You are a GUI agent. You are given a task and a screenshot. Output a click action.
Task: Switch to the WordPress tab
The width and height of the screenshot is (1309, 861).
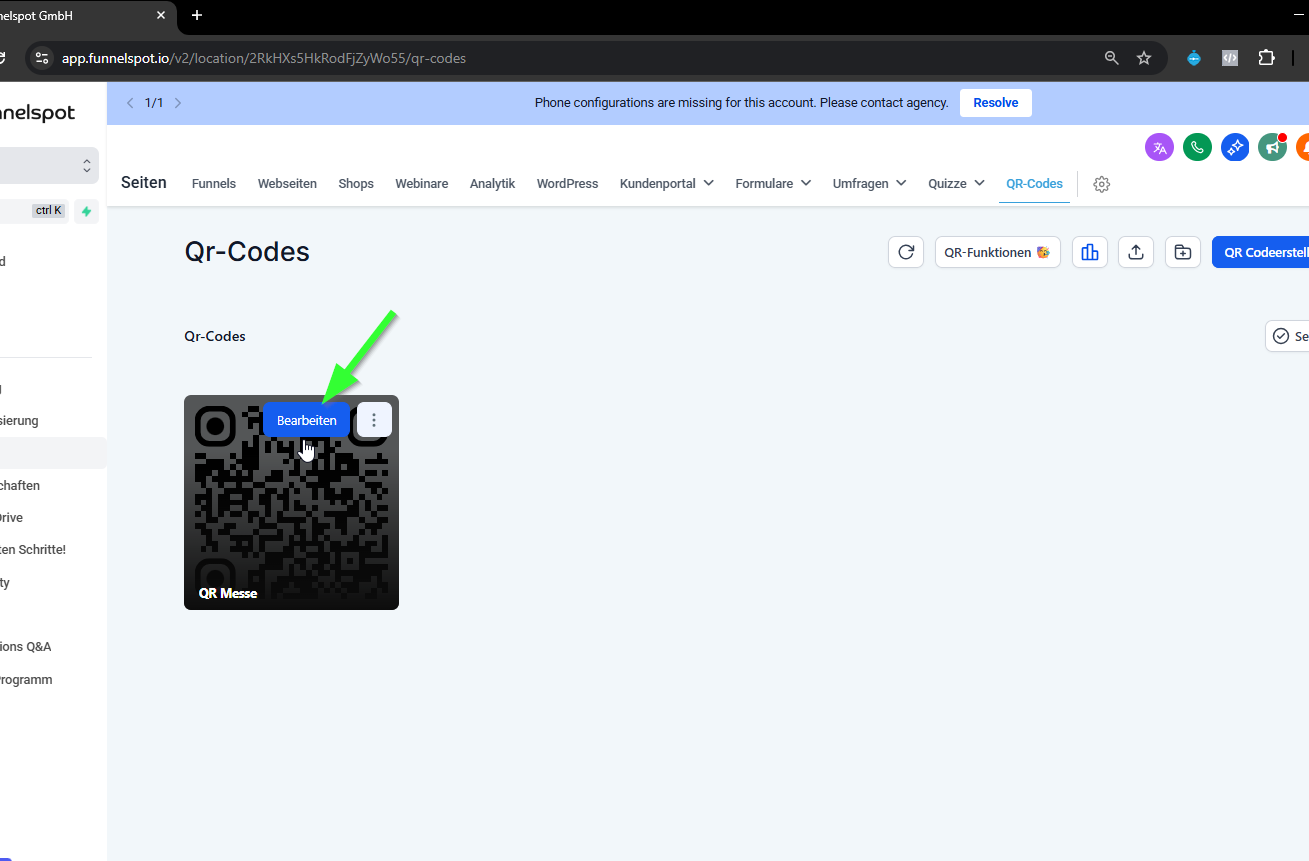(567, 184)
